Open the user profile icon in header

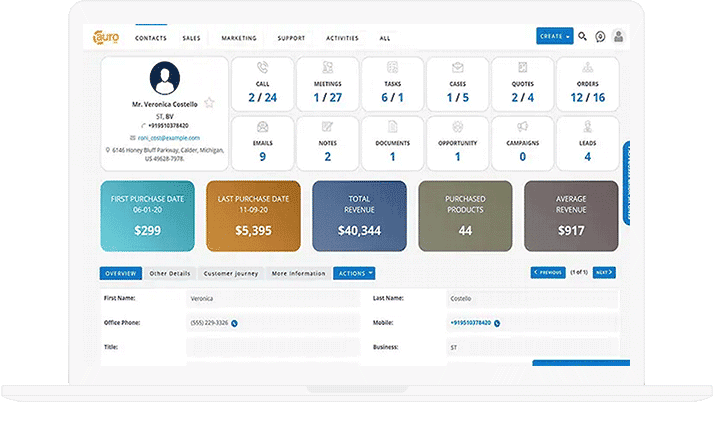pos(619,37)
